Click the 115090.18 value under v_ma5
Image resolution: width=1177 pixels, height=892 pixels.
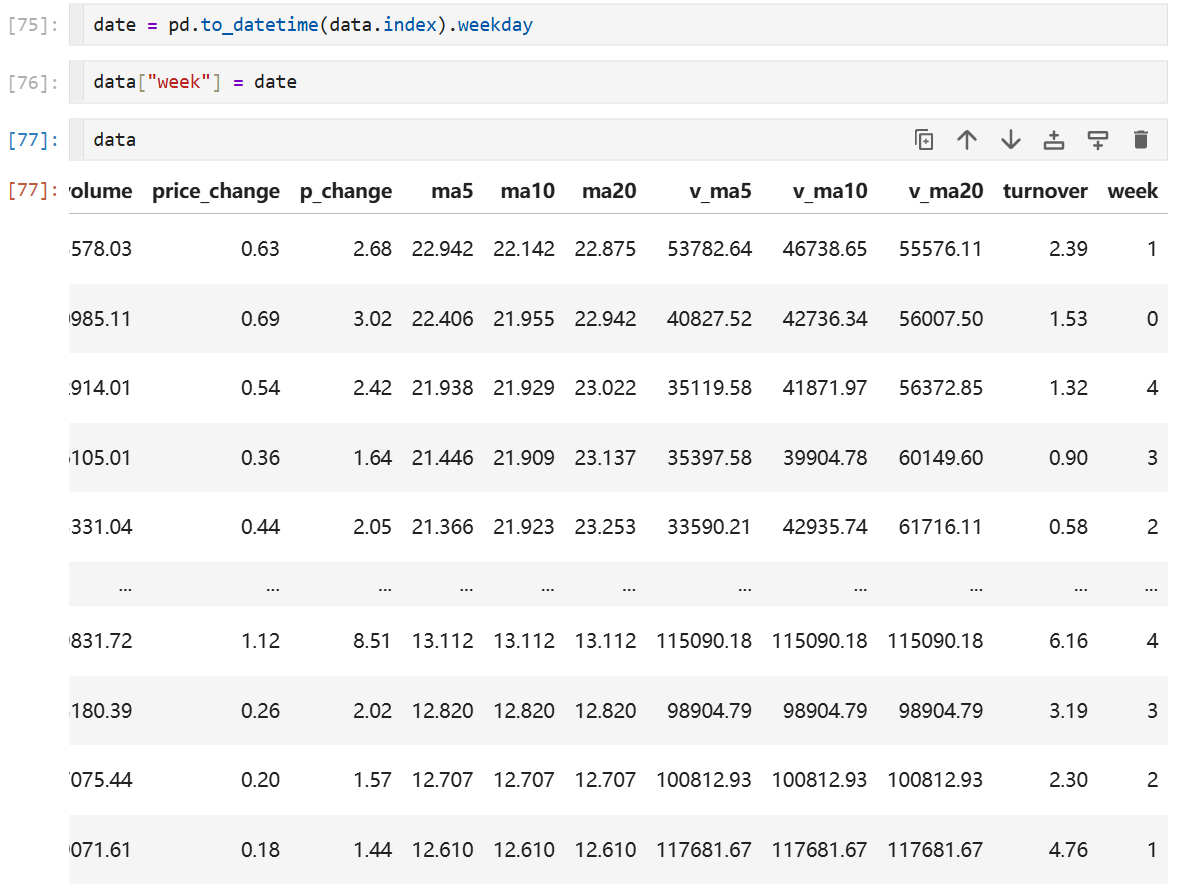(703, 640)
